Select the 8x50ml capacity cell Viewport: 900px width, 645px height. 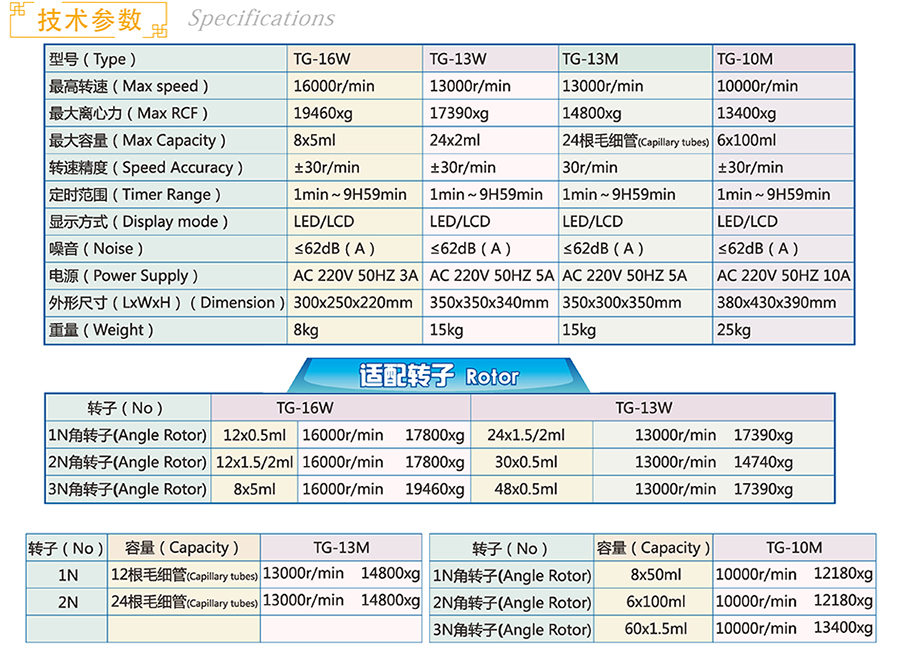pos(655,574)
